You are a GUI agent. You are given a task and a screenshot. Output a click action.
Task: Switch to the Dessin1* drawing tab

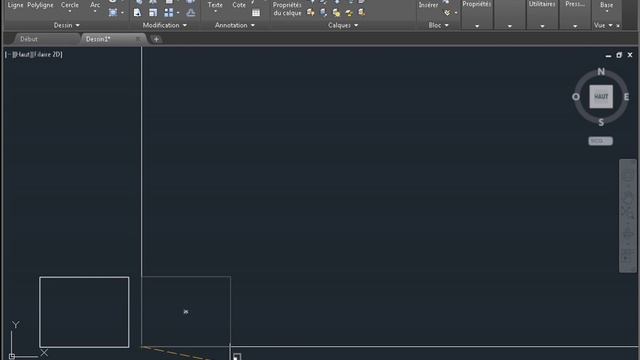(98, 39)
